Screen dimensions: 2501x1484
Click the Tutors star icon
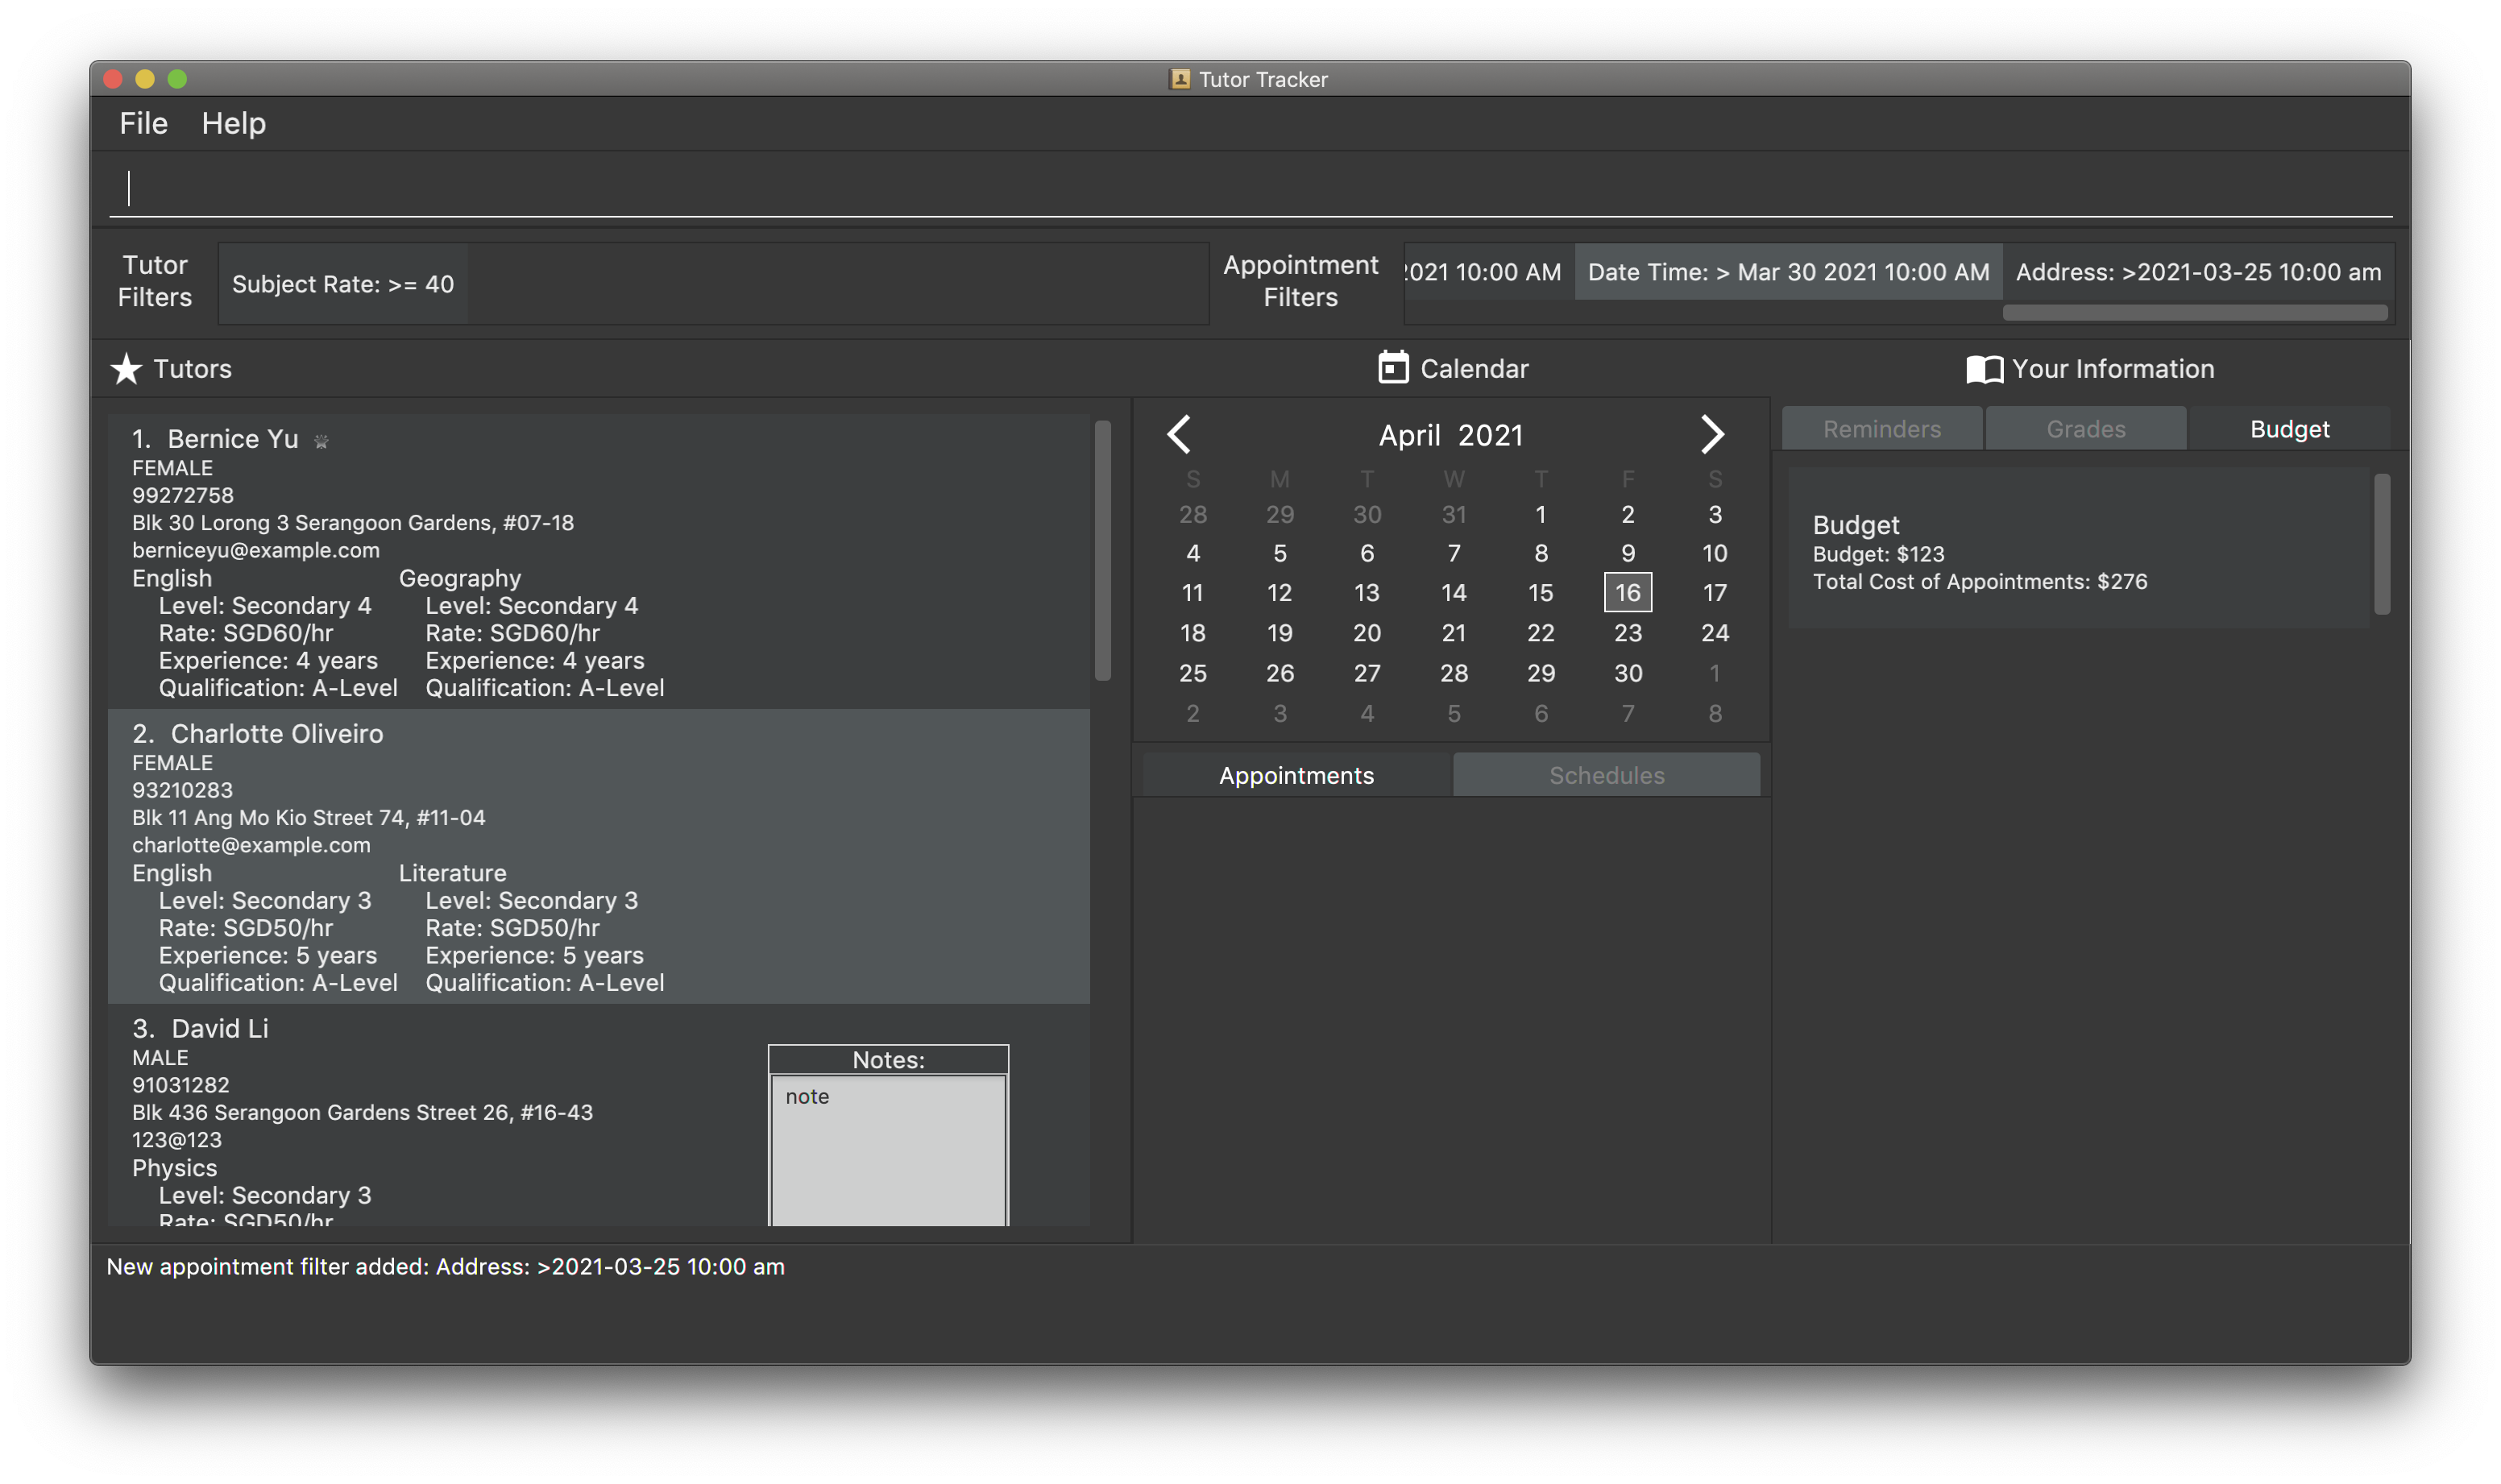[126, 369]
